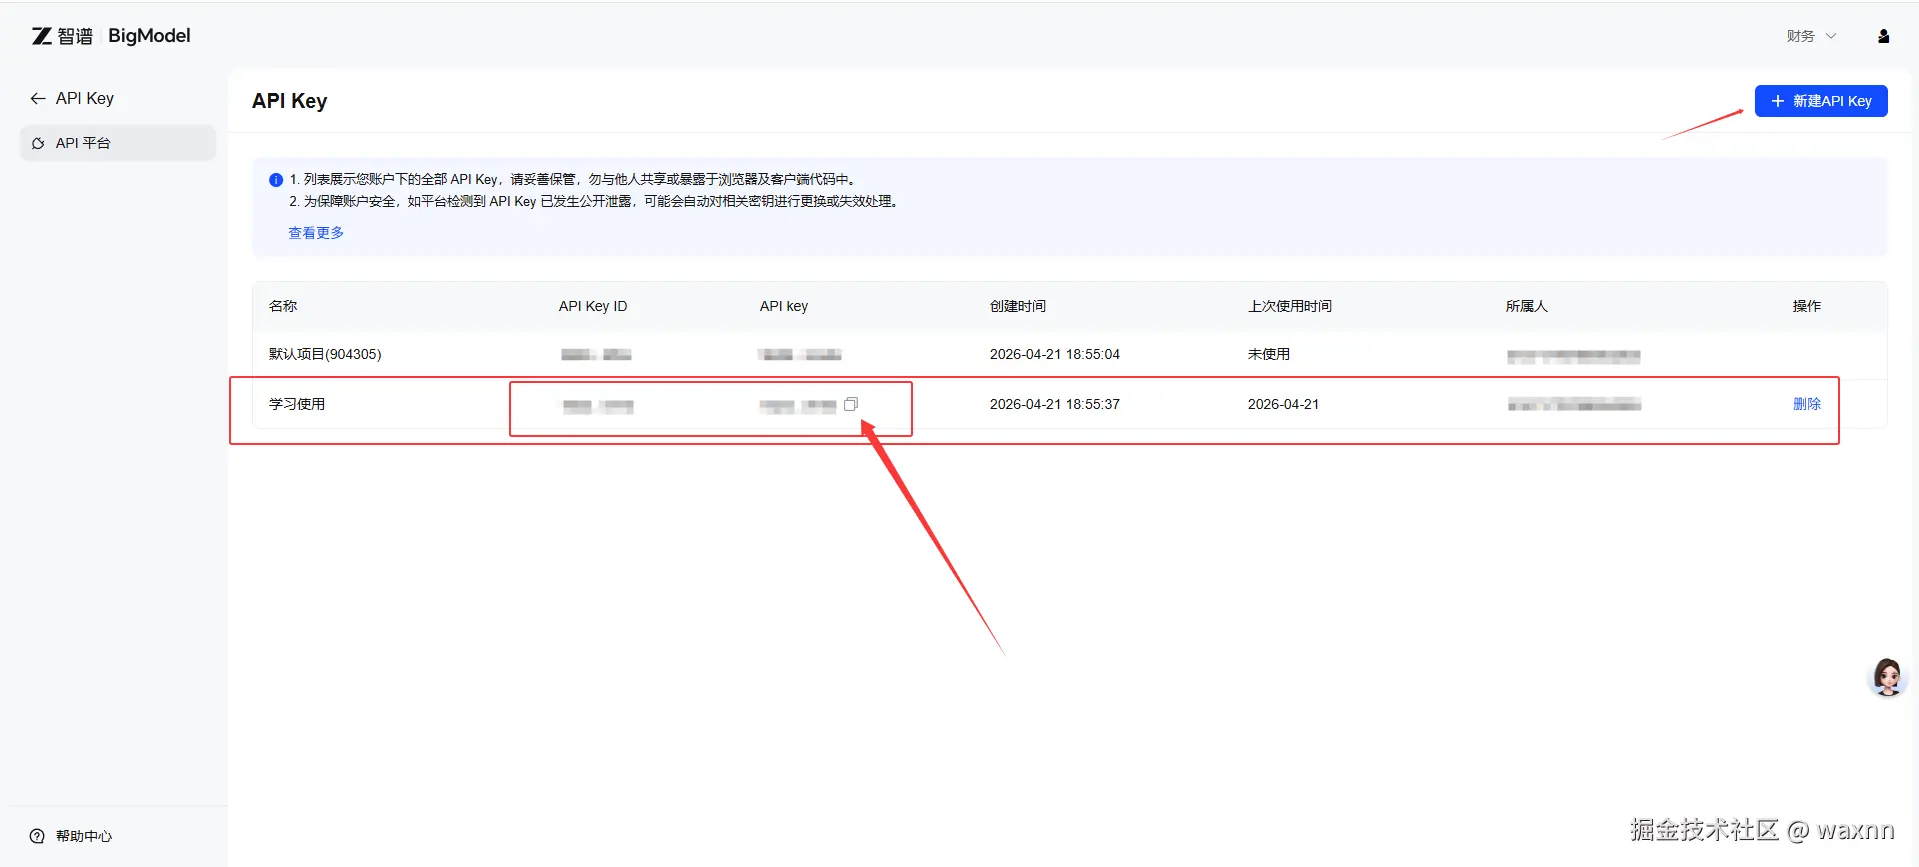Click the API key column header
Screen dimensions: 1919x867
[784, 306]
